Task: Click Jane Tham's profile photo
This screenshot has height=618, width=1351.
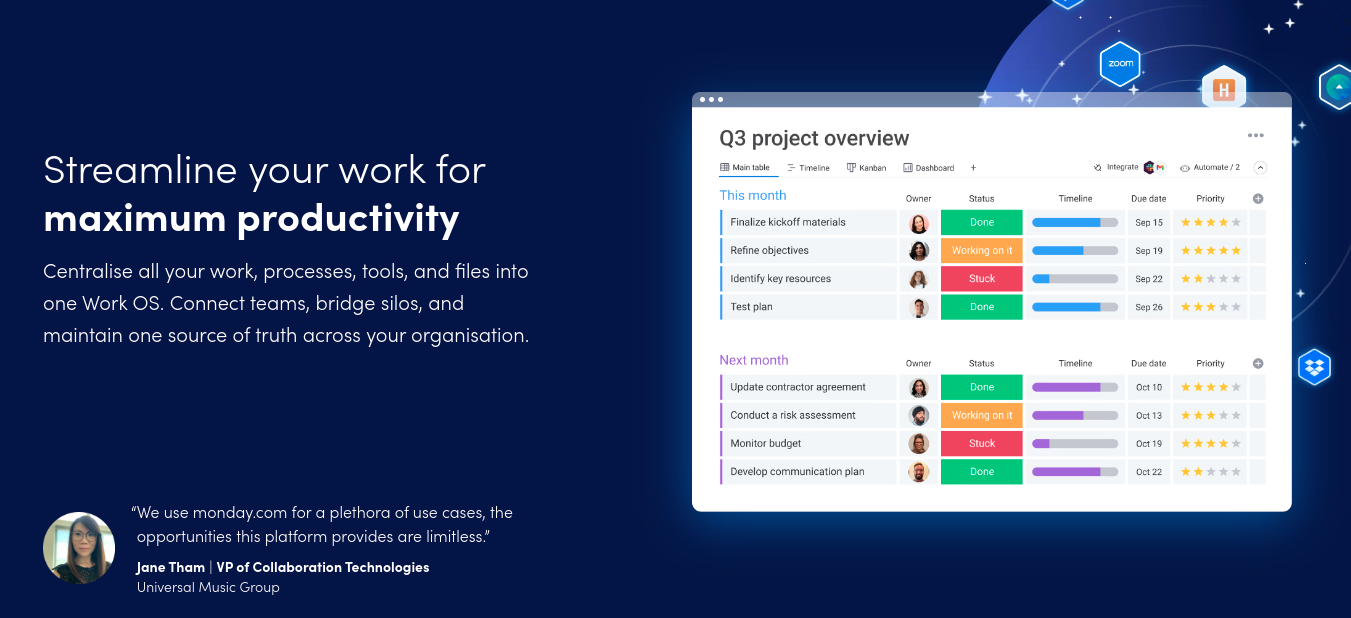Action: pos(79,548)
